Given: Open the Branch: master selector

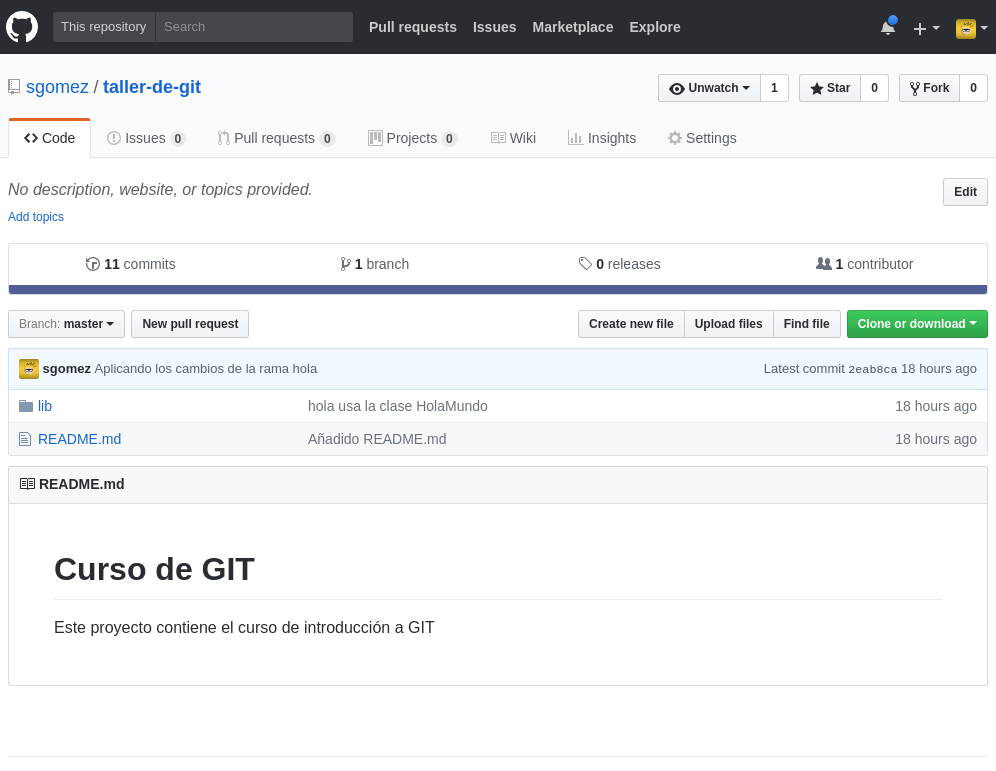Looking at the screenshot, I should (66, 323).
